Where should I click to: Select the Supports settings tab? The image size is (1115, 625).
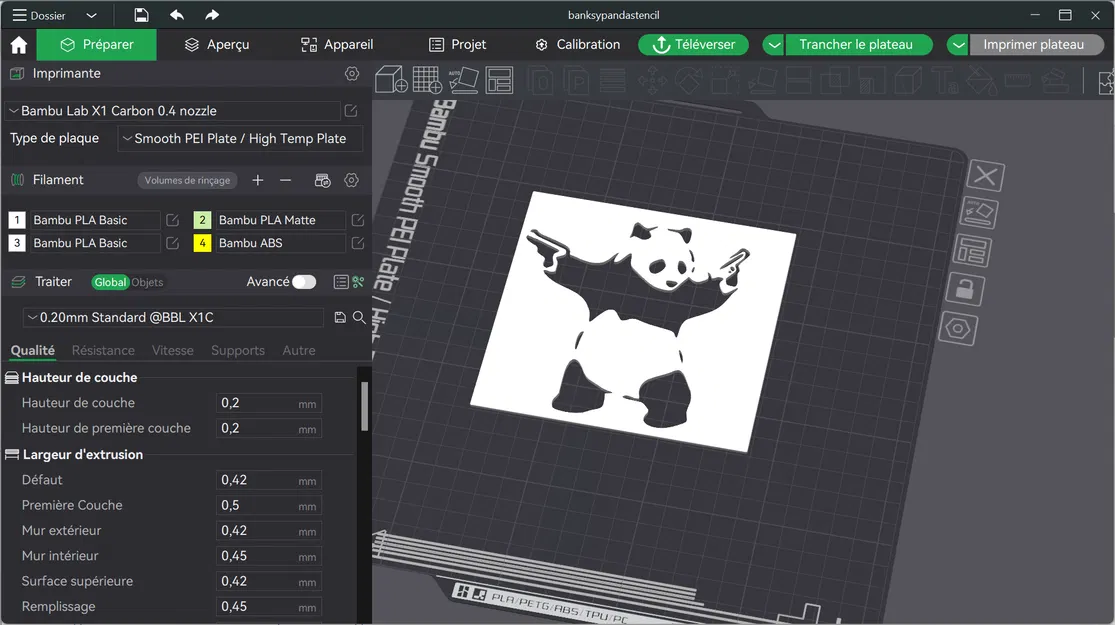click(238, 351)
